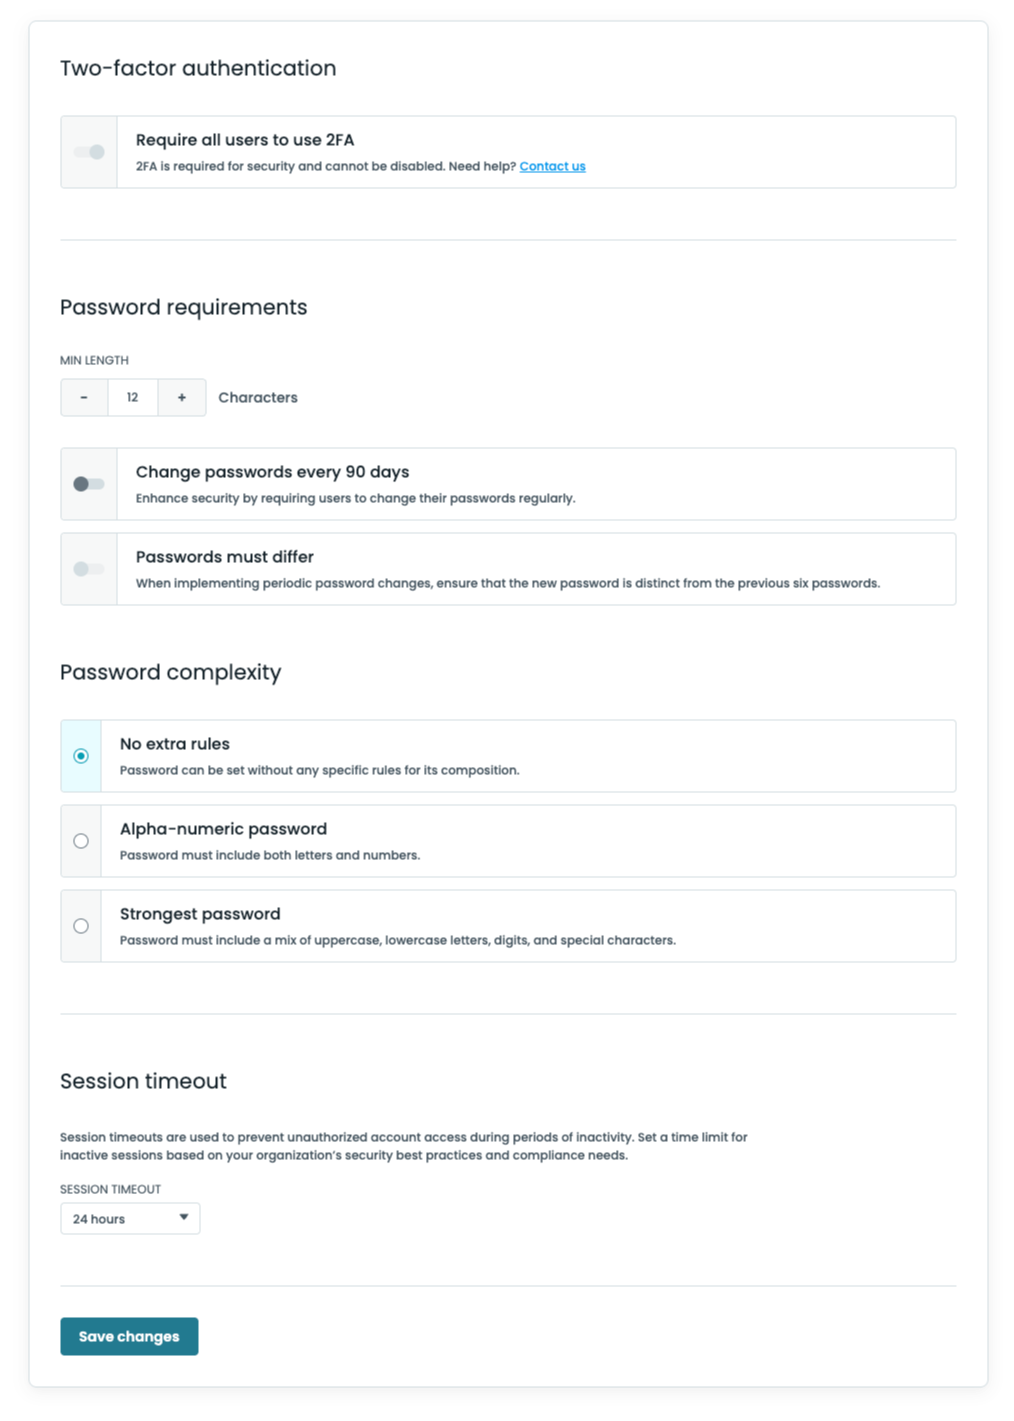1014x1421 pixels.
Task: Click the Require all users to use 2FA label
Action: click(245, 140)
